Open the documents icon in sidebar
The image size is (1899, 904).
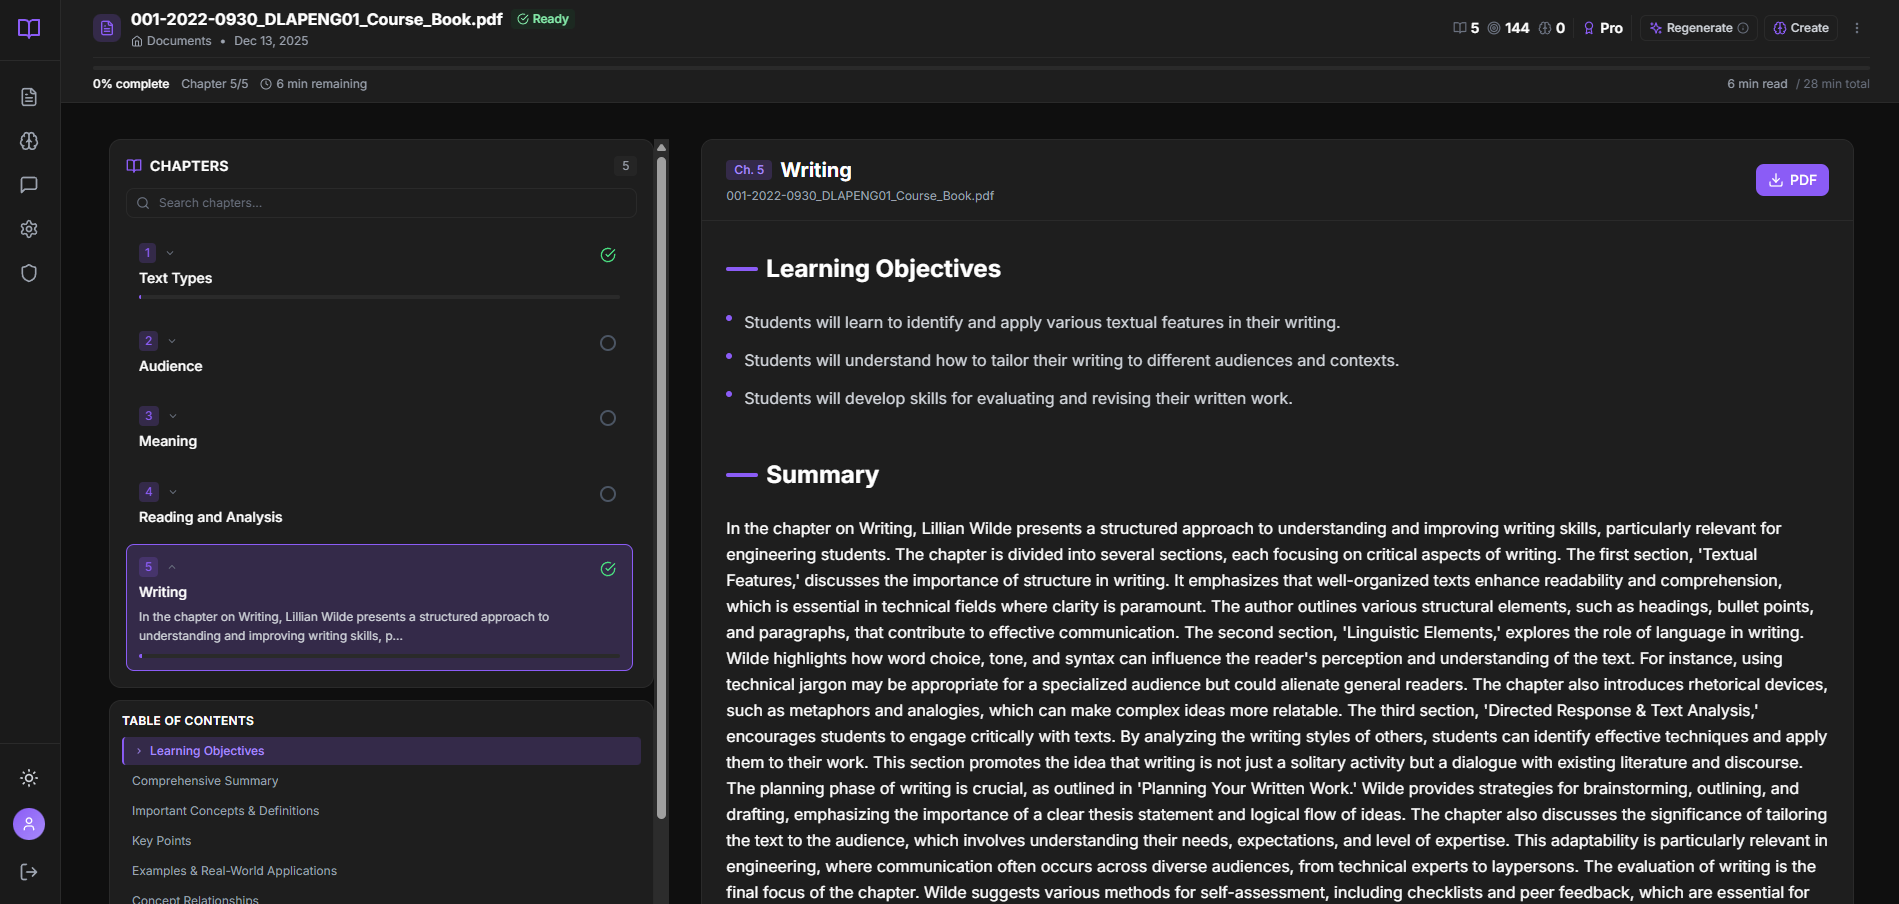coord(29,97)
